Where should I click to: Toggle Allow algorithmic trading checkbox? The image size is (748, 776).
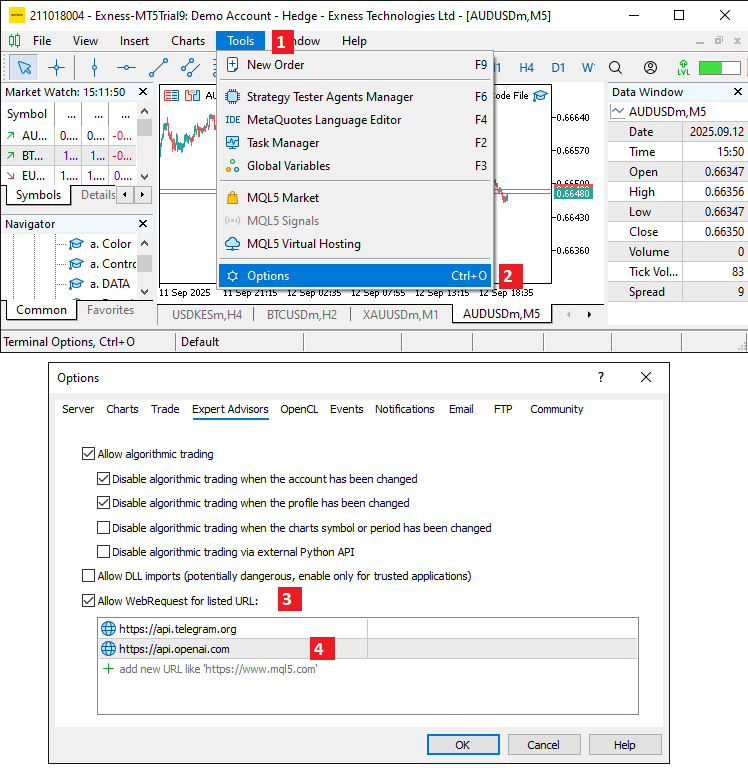(x=88, y=453)
